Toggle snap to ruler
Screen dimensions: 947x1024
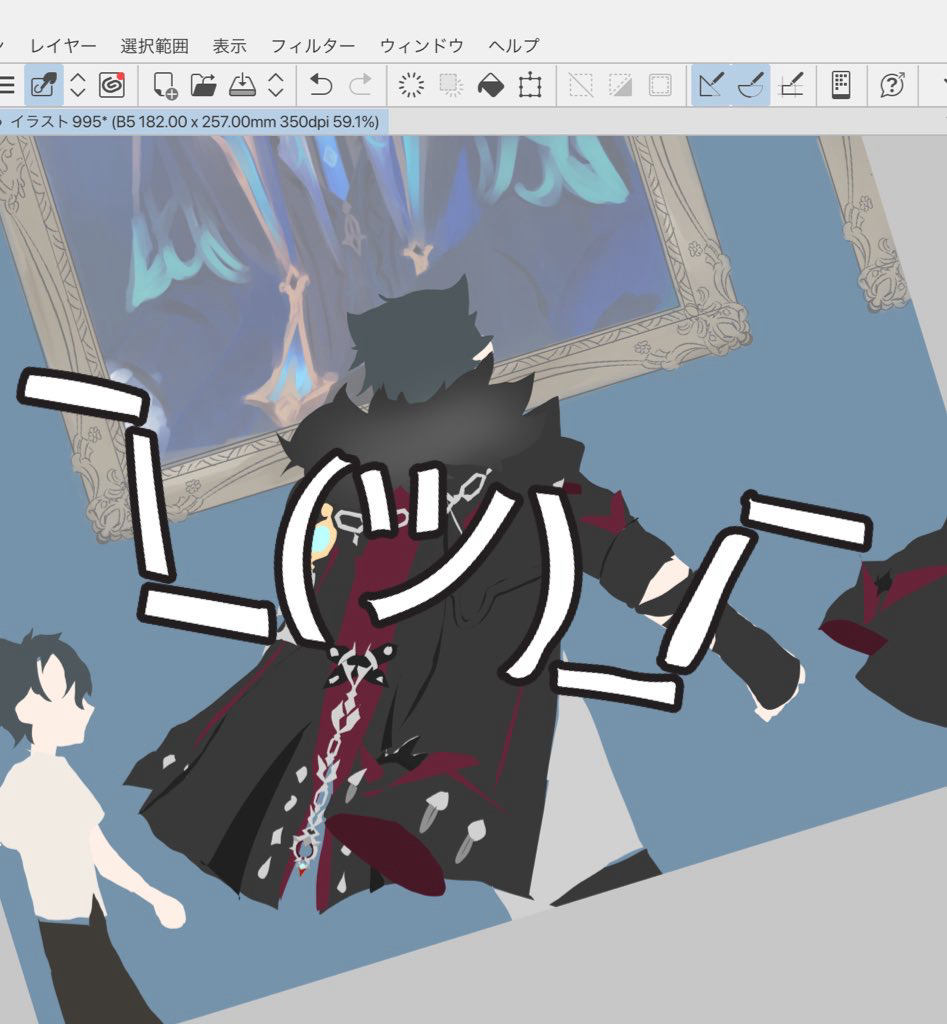(x=711, y=85)
